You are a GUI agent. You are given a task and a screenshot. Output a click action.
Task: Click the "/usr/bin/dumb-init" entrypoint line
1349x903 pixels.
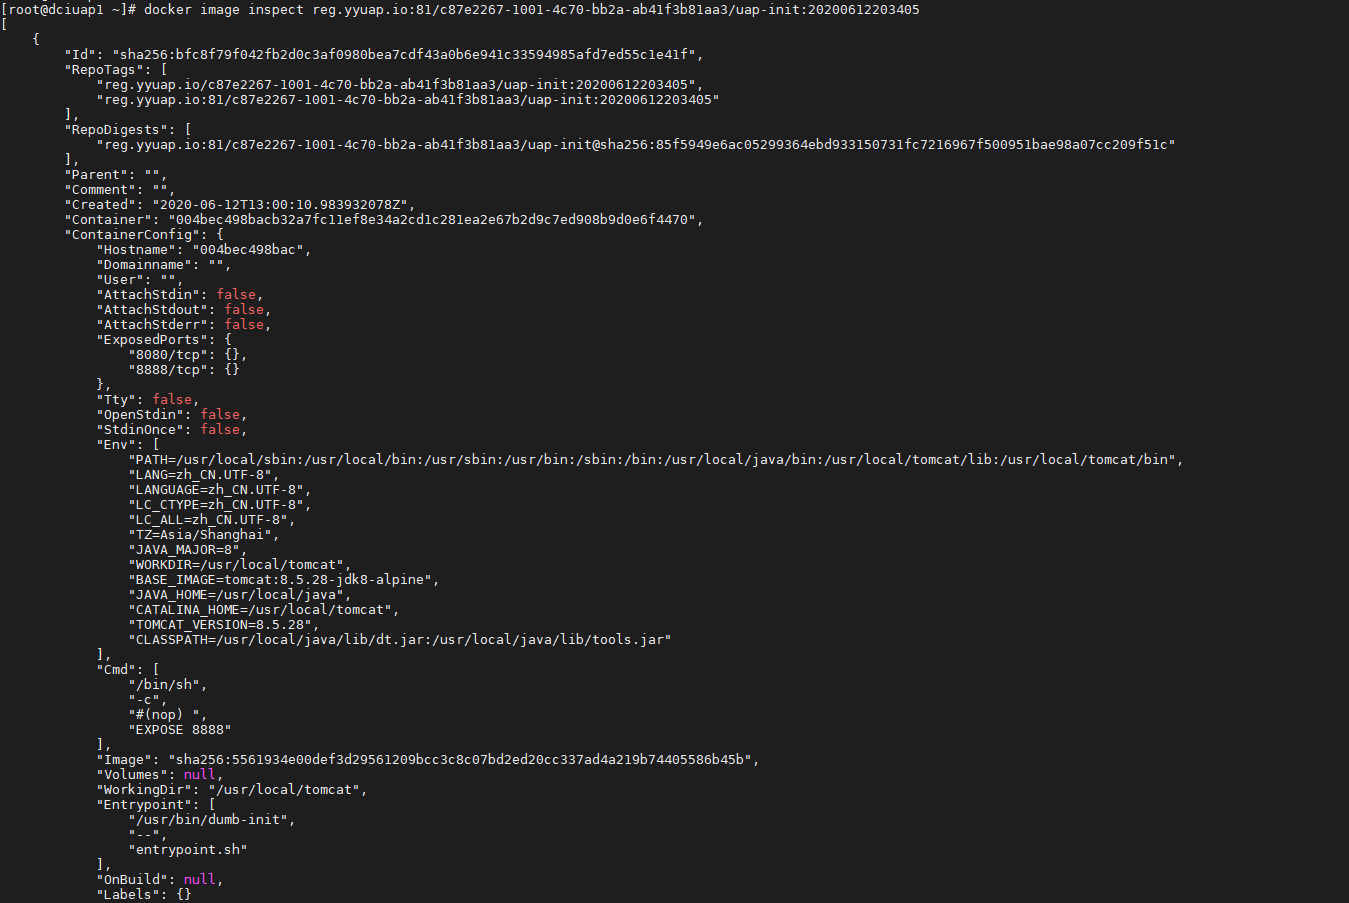pos(211,820)
